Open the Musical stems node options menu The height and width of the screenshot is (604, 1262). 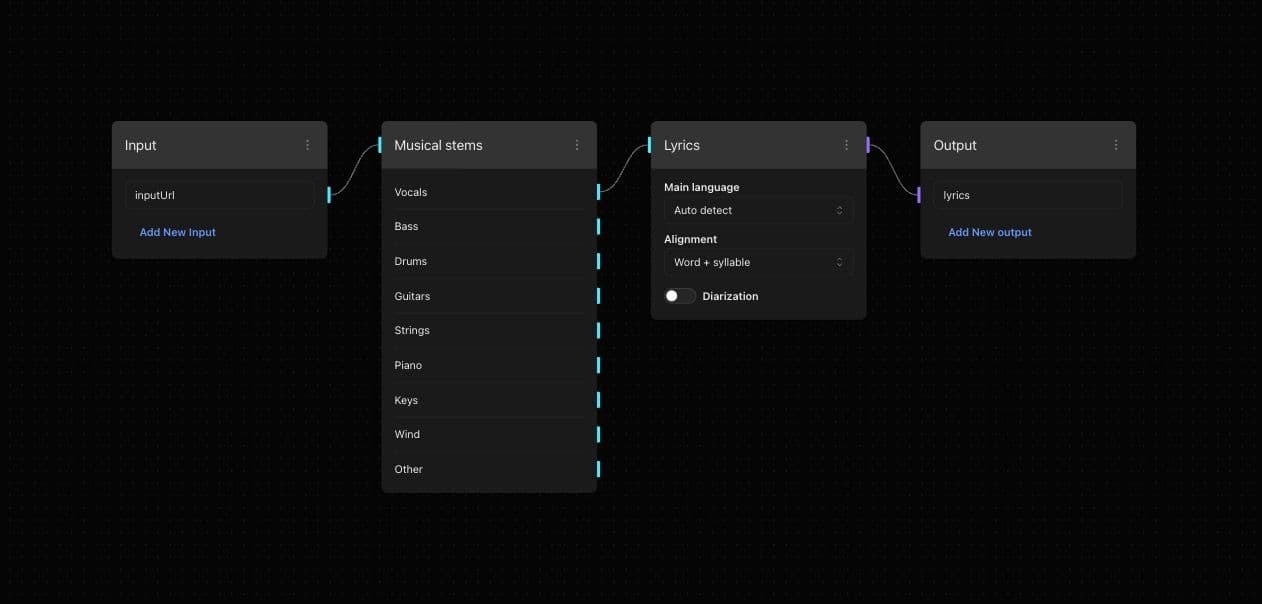click(576, 145)
